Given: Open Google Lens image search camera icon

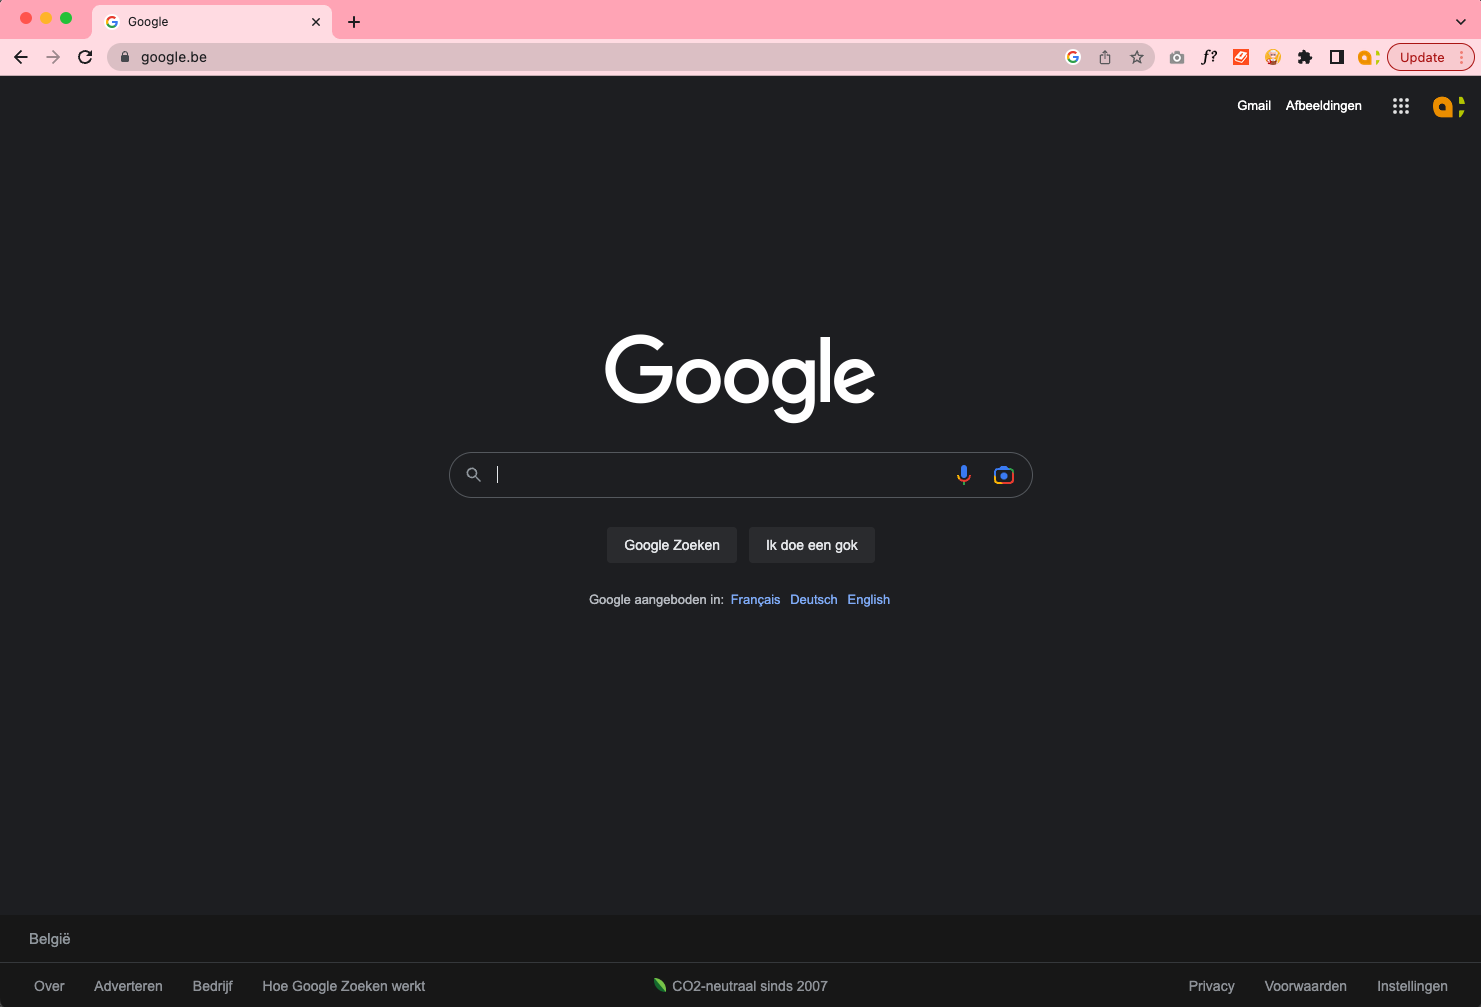Looking at the screenshot, I should [x=1003, y=475].
